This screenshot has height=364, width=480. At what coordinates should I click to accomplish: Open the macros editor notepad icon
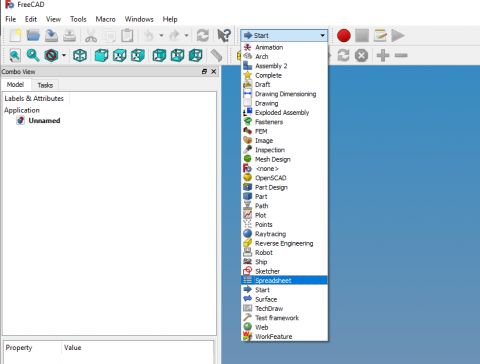click(x=380, y=35)
